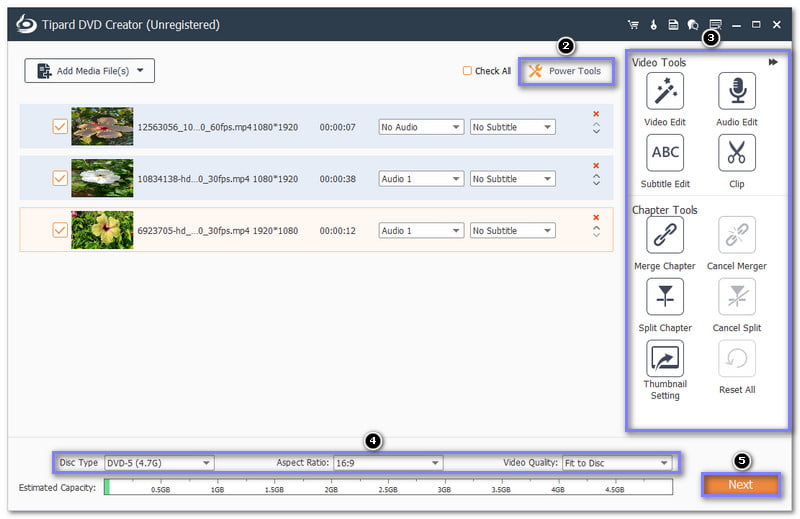Image resolution: width=800 pixels, height=519 pixels.
Task: Click the Power Tools button
Action: [565, 71]
